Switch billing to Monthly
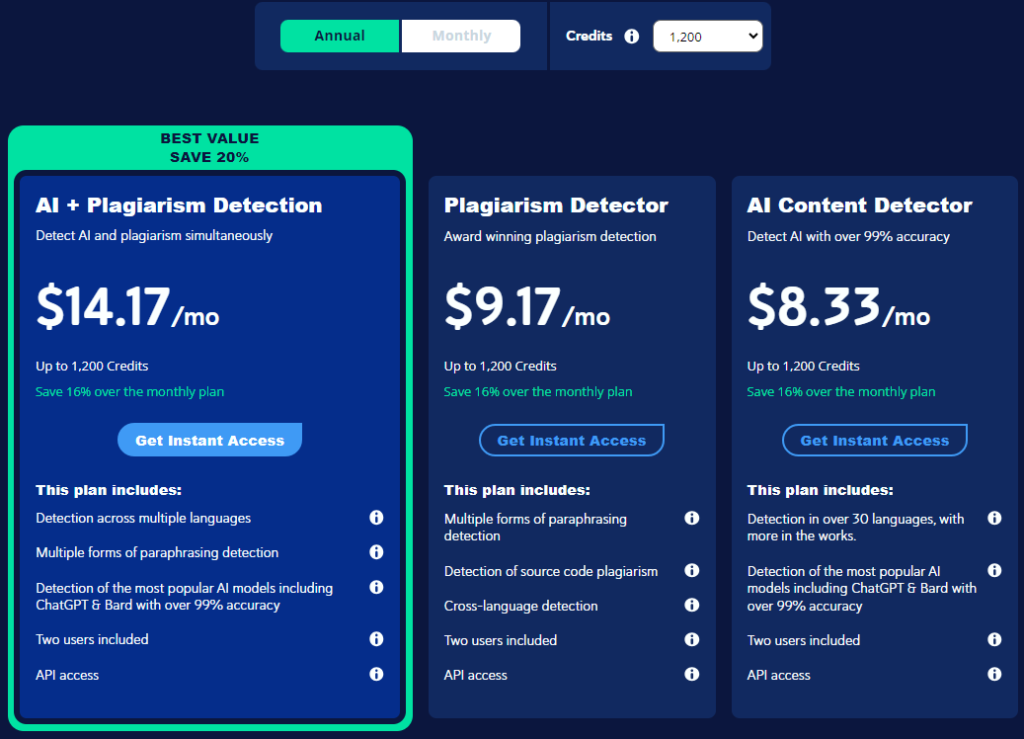Viewport: 1024px width, 739px height. pos(460,35)
